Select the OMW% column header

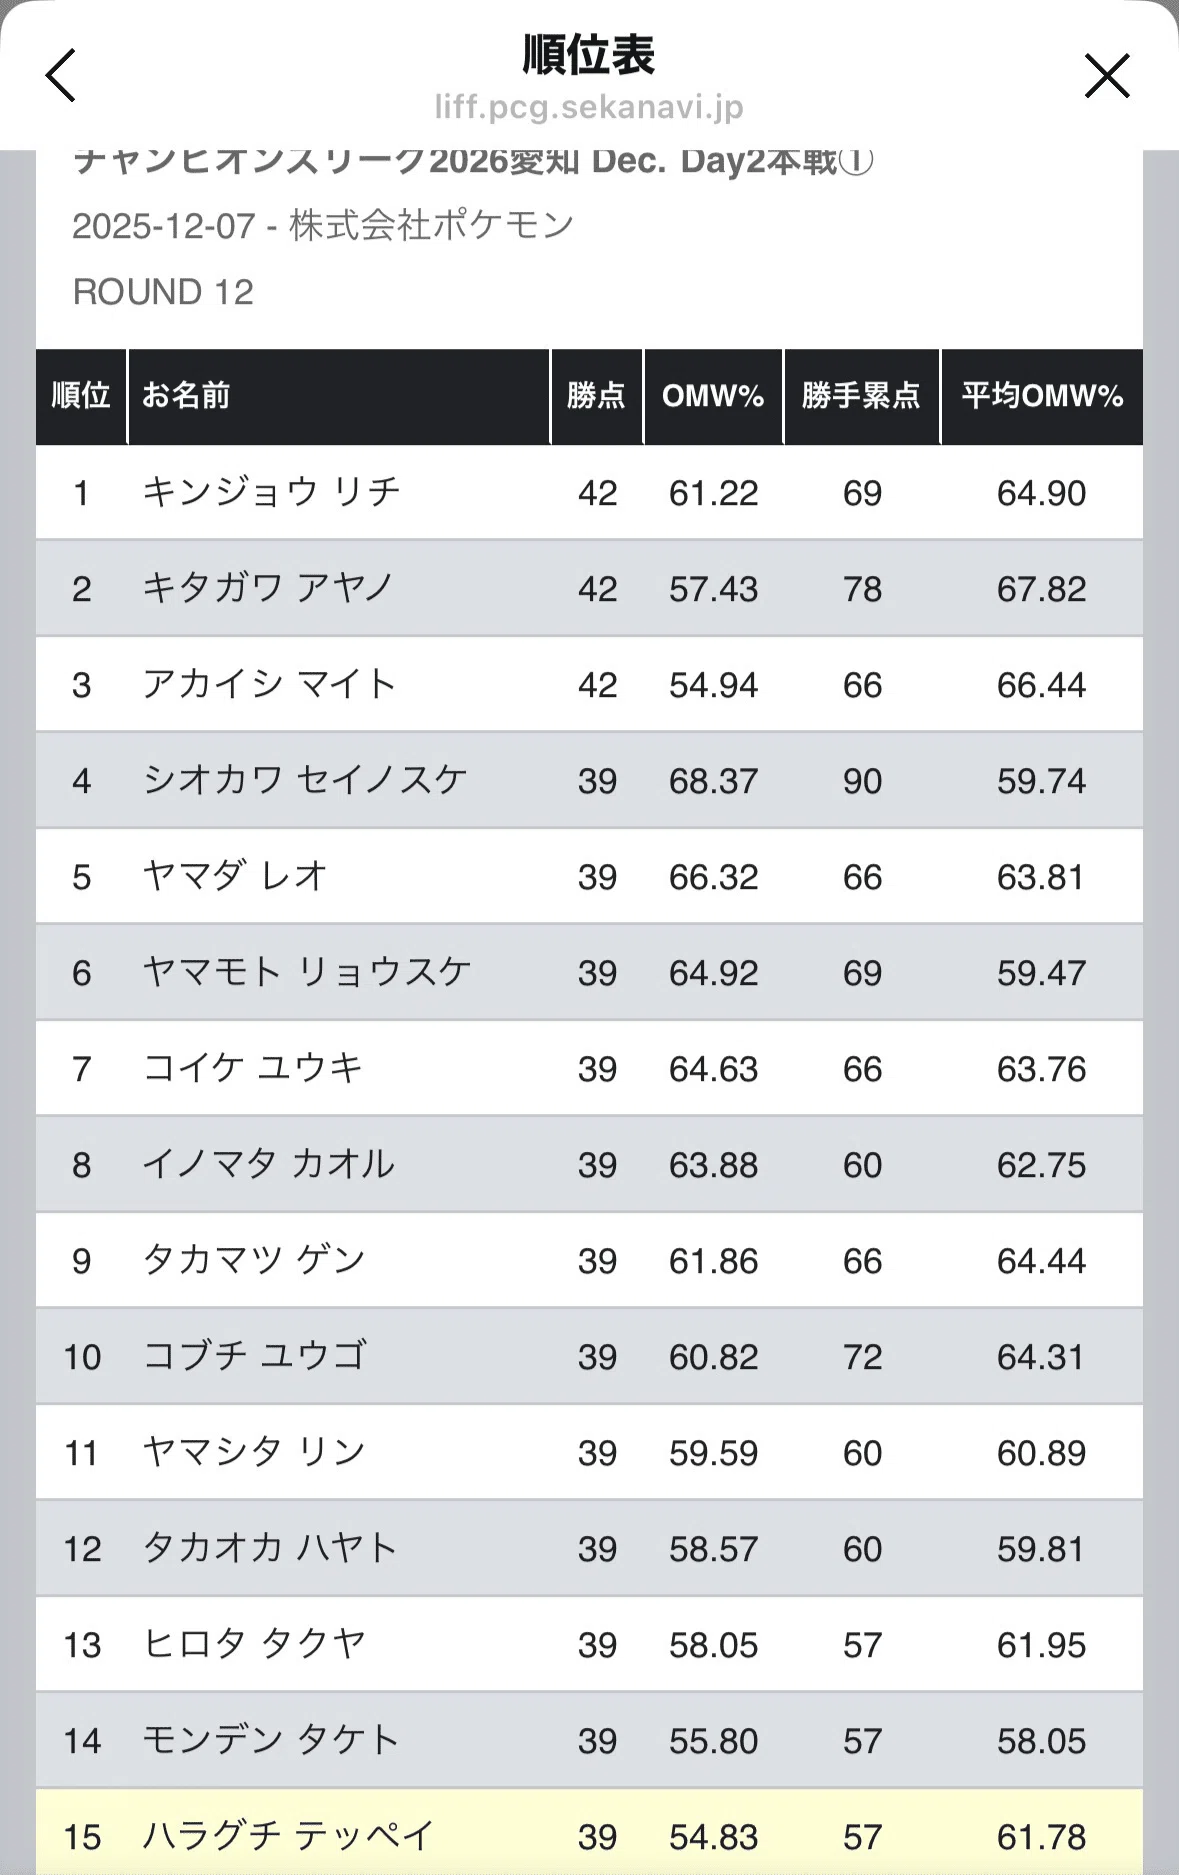click(x=713, y=396)
